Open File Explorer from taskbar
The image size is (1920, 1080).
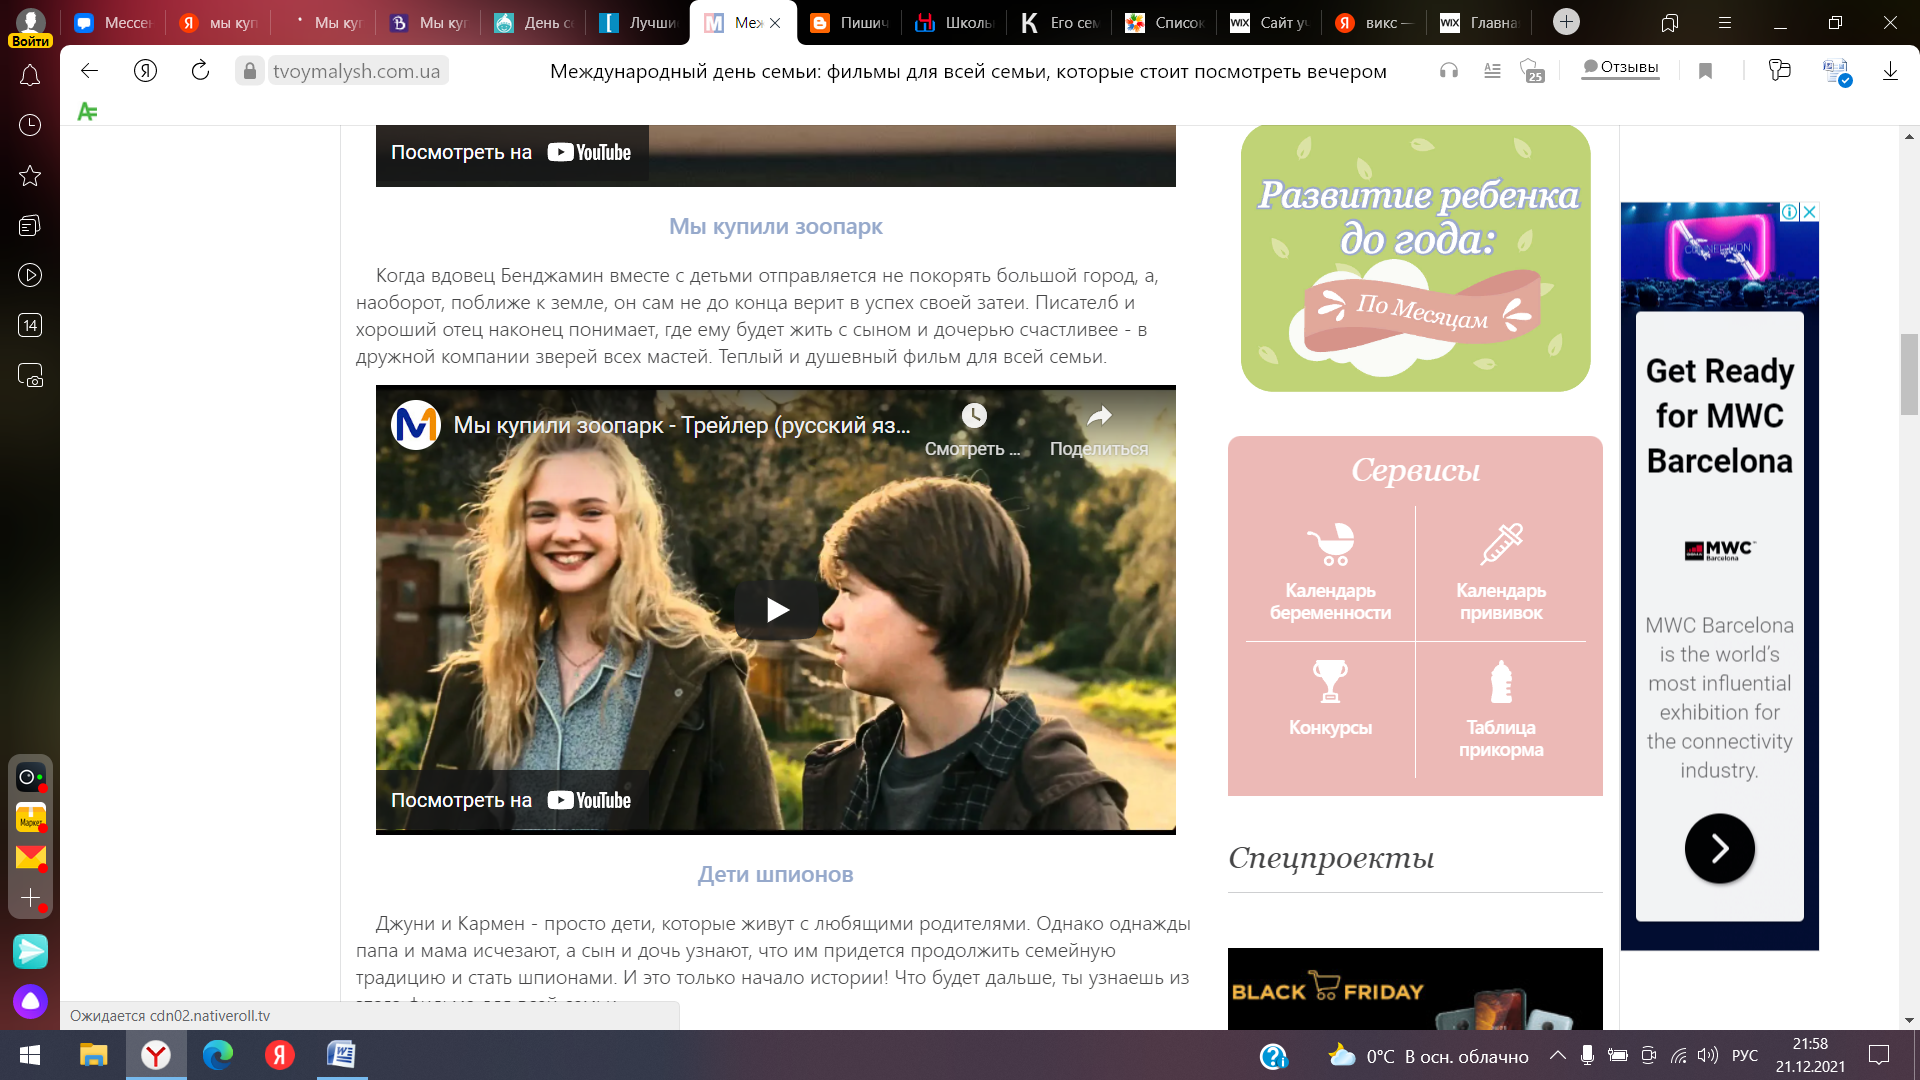[93, 1055]
